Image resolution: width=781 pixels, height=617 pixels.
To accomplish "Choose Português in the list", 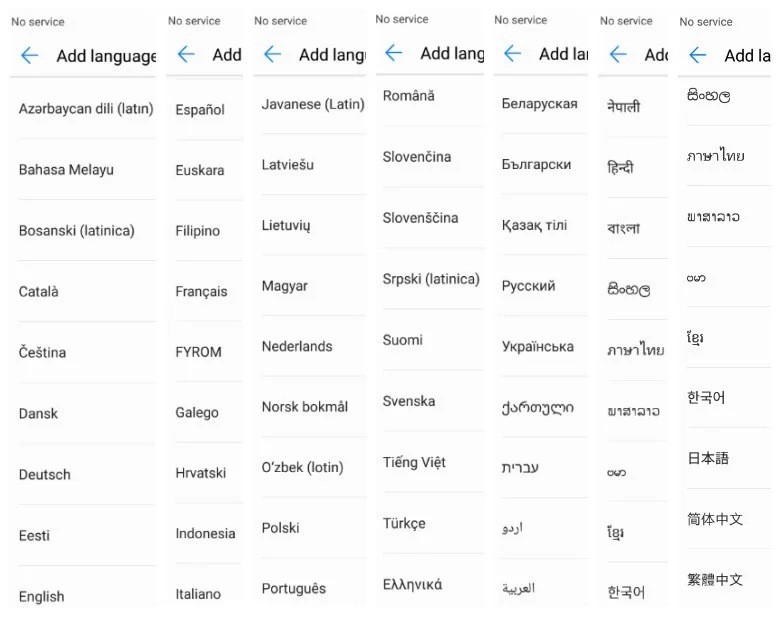I will tap(293, 588).
